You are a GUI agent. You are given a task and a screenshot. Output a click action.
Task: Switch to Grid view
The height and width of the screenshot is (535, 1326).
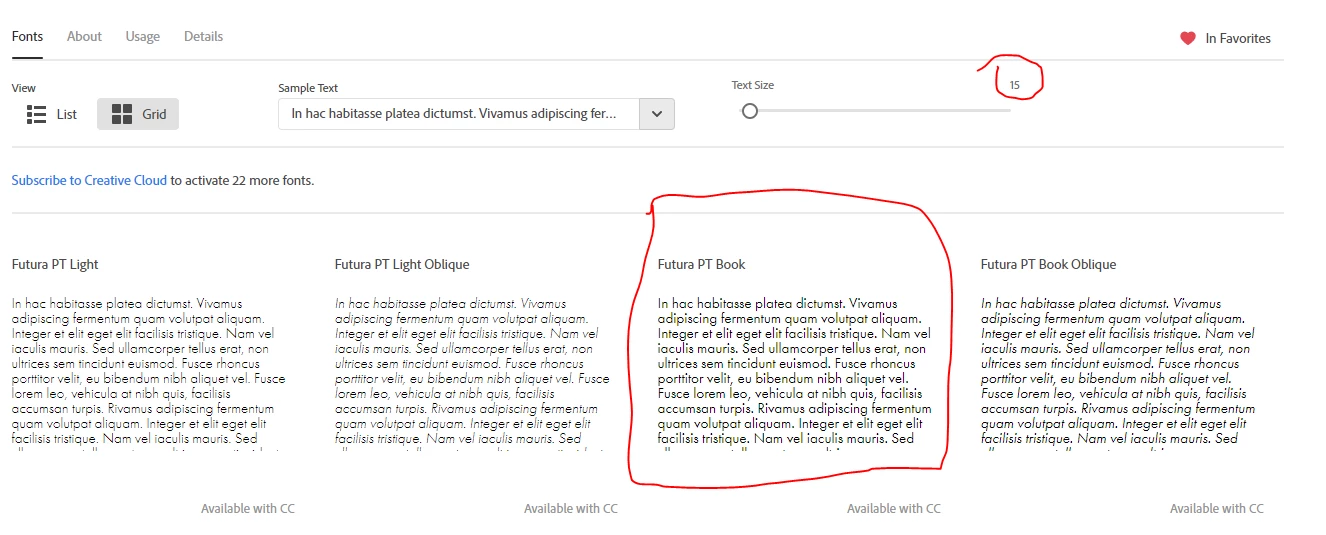(138, 114)
